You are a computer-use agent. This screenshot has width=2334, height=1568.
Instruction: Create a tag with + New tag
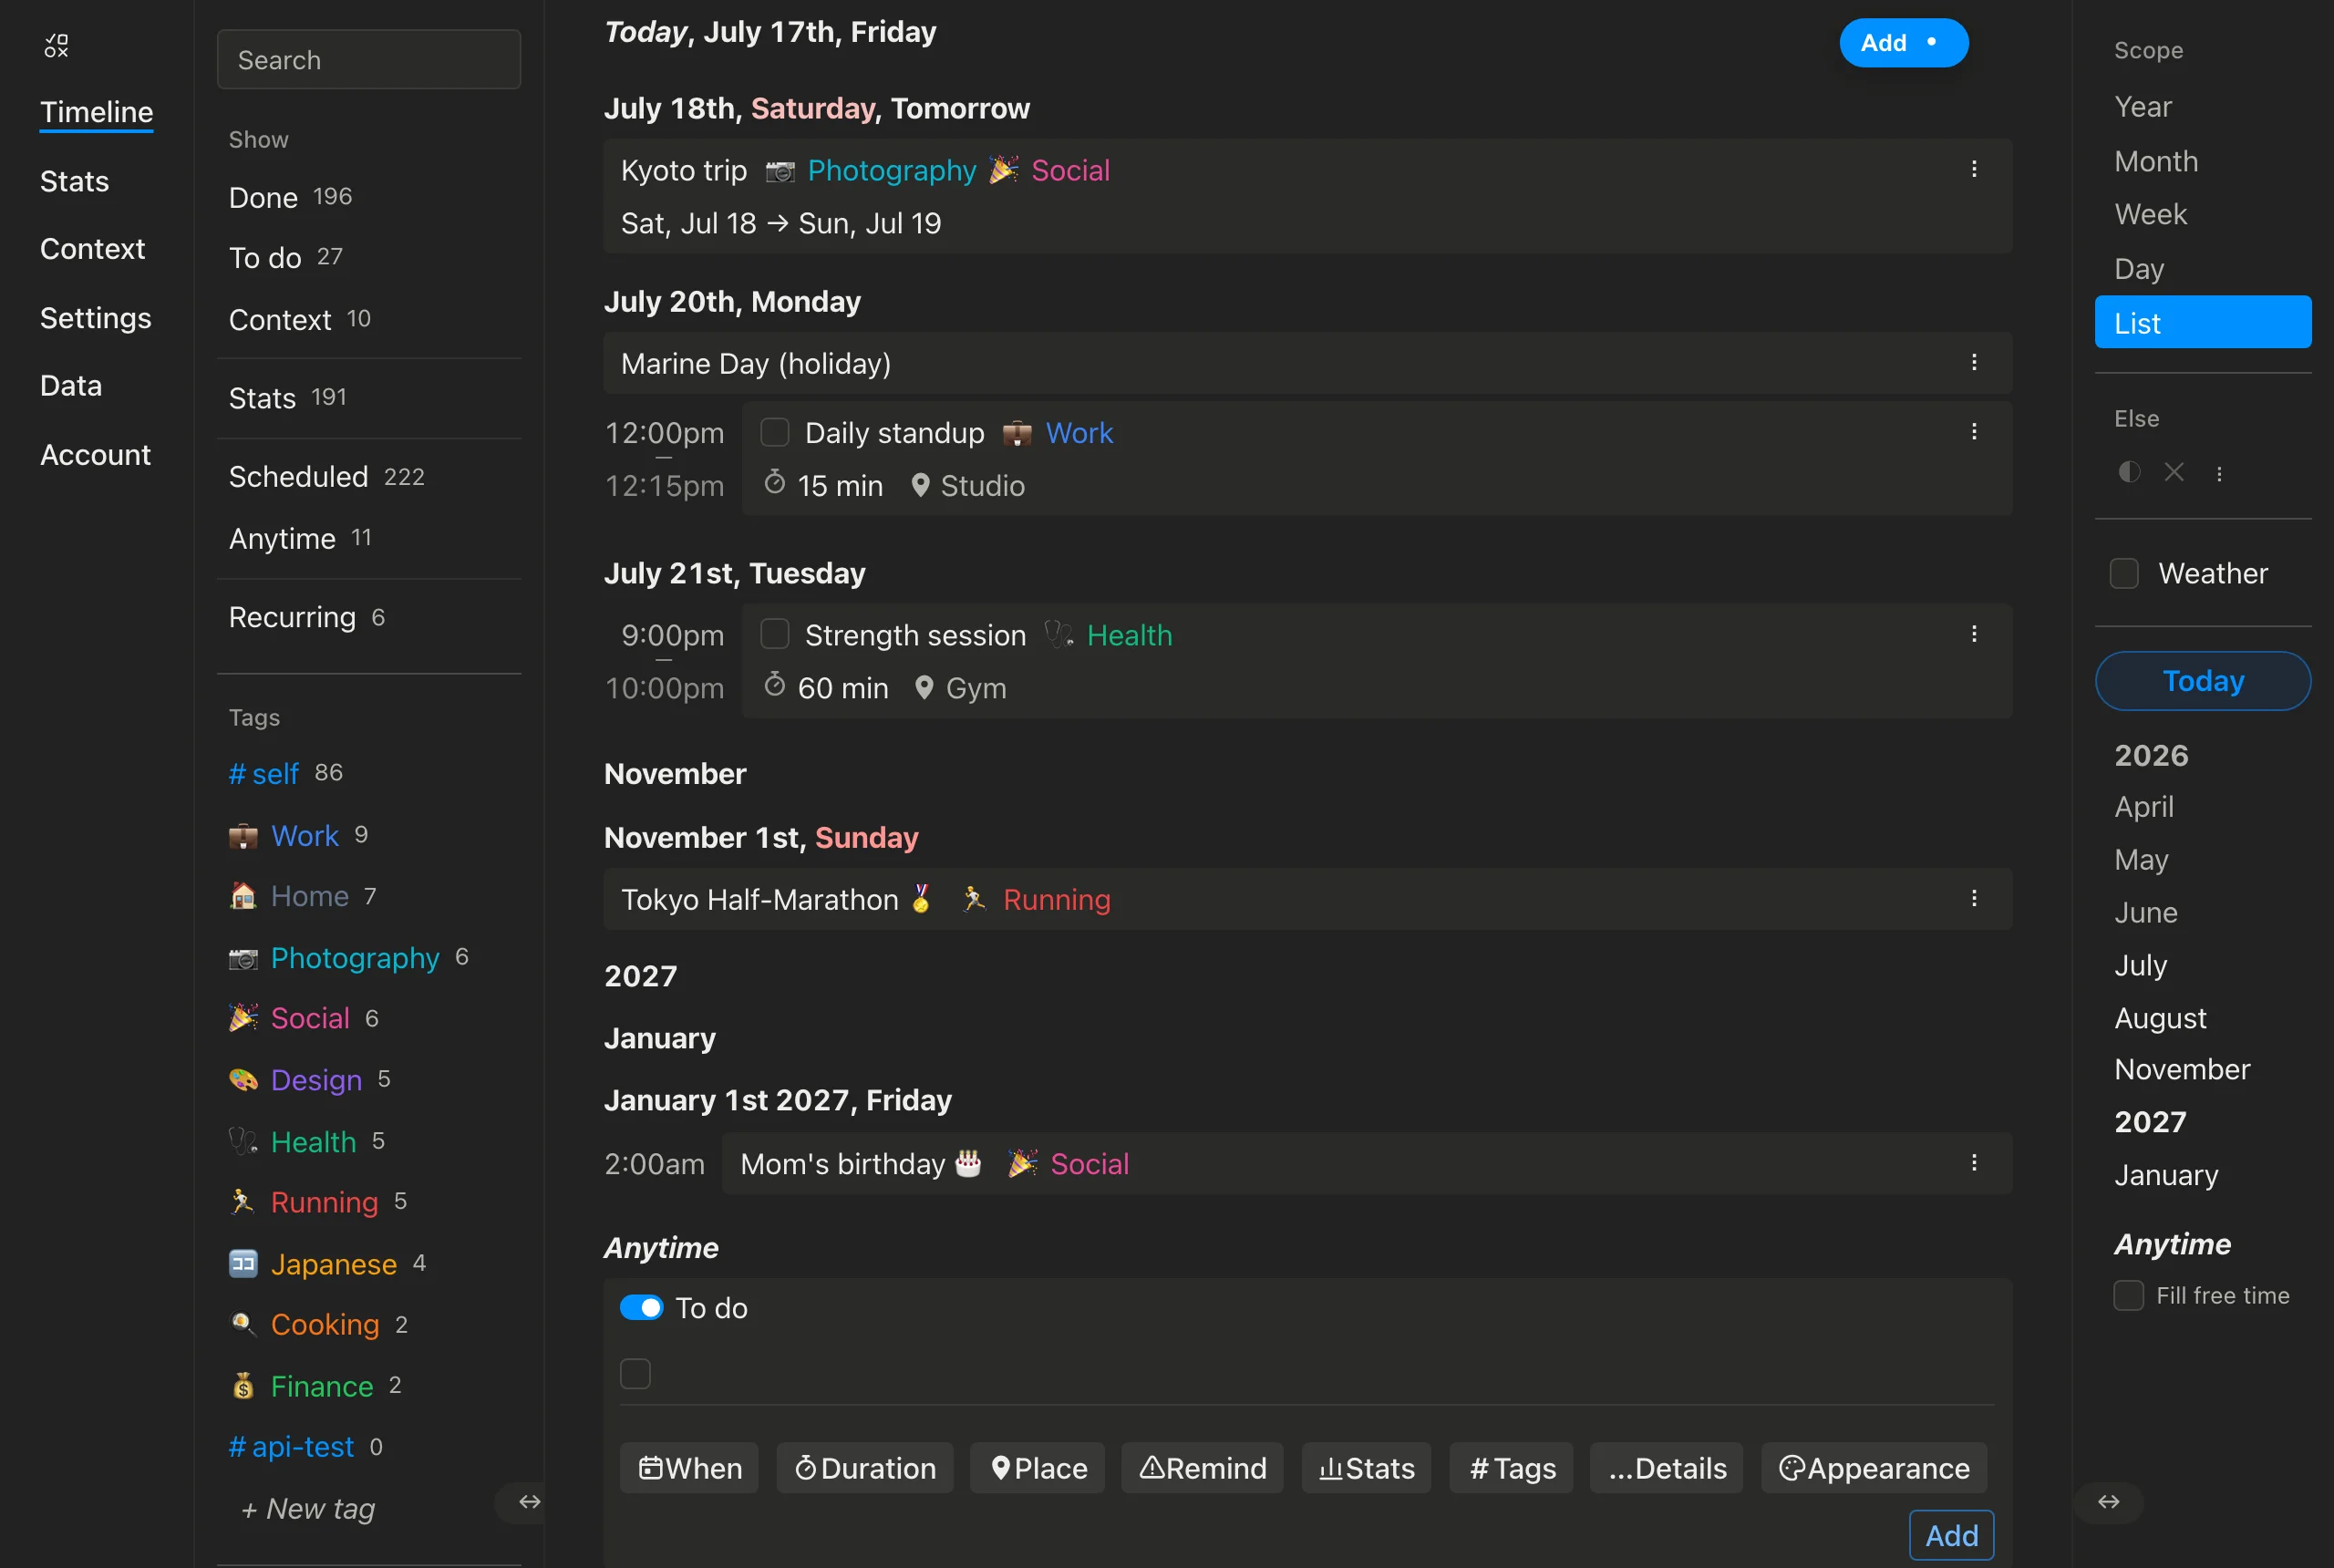pyautogui.click(x=308, y=1508)
